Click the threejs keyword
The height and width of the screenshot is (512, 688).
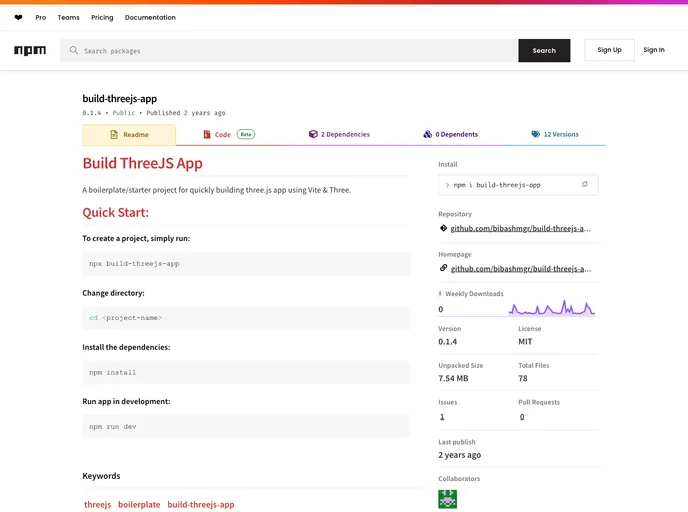97,505
